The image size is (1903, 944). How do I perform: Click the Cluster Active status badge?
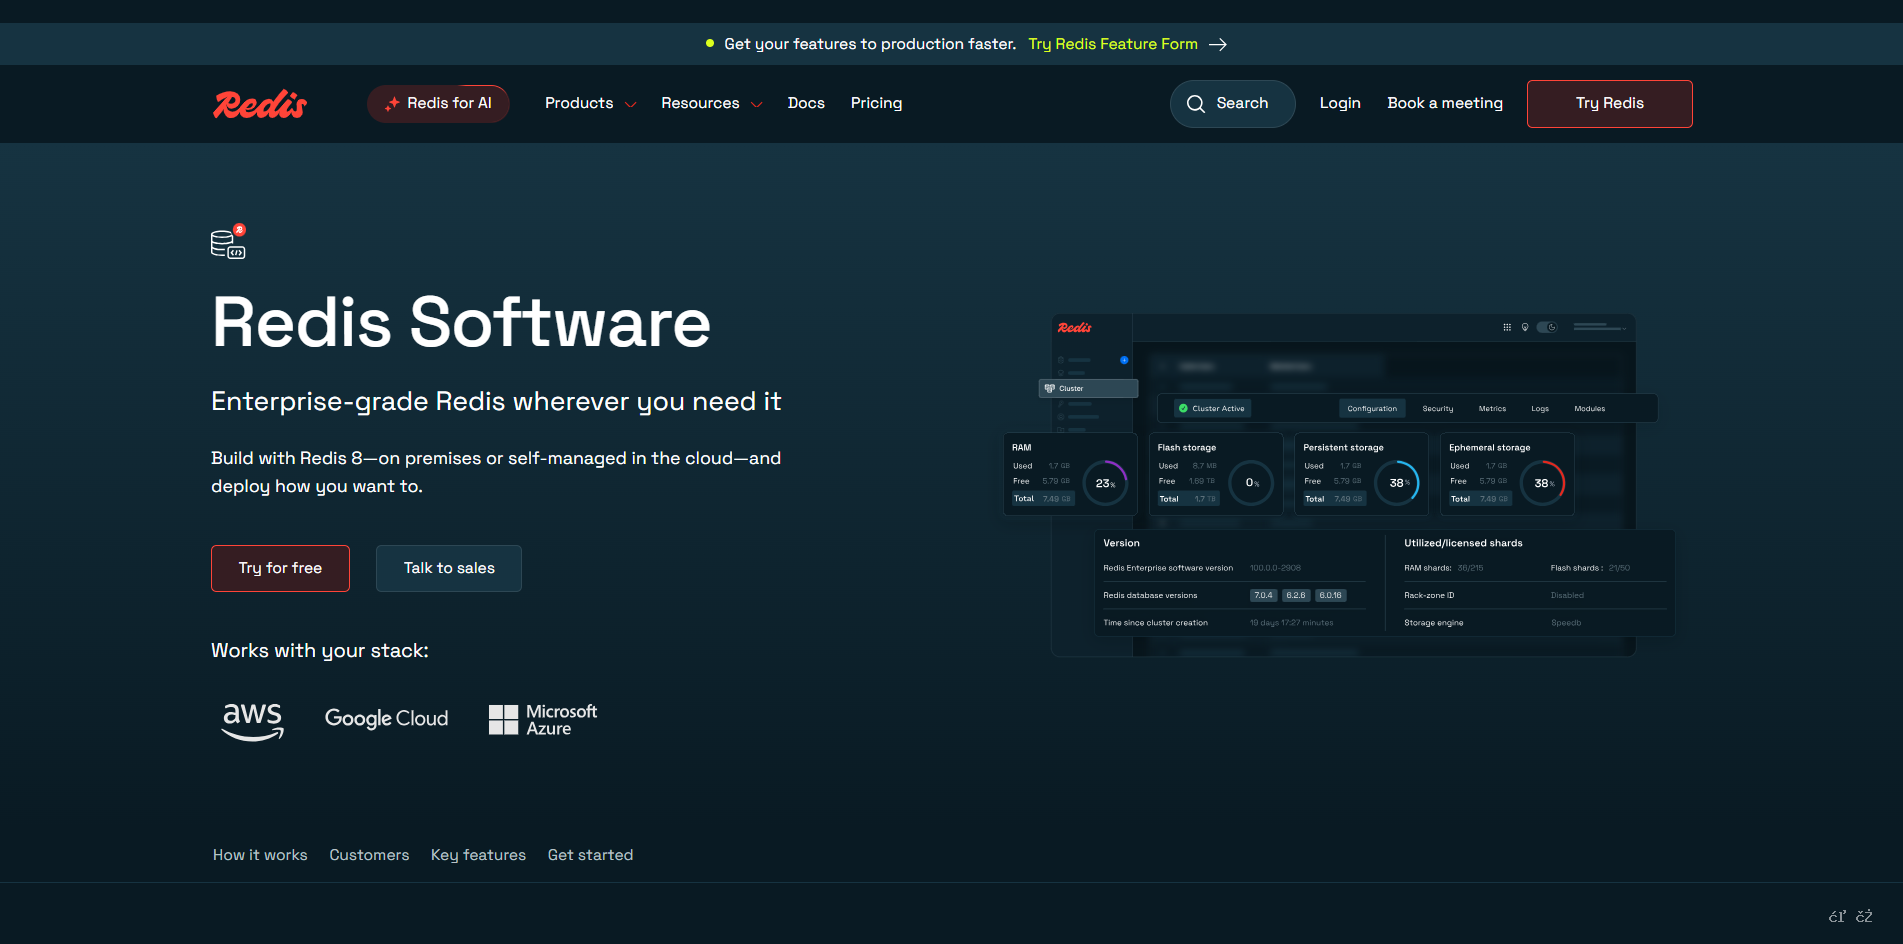[1212, 408]
